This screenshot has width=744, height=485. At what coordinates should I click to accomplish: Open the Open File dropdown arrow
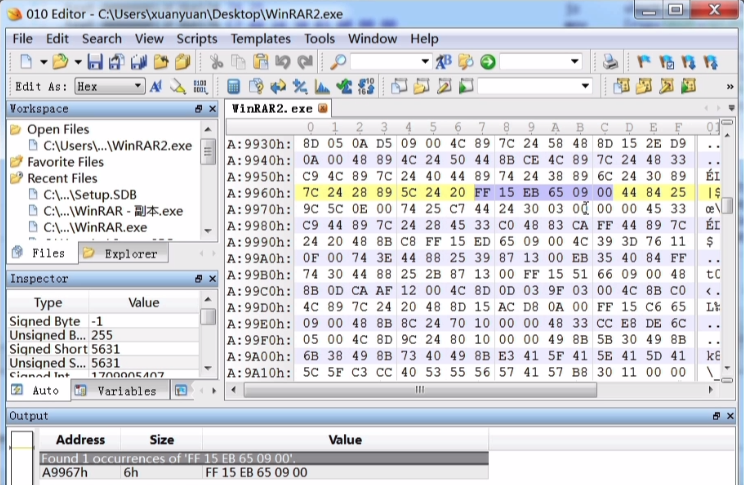(x=78, y=62)
